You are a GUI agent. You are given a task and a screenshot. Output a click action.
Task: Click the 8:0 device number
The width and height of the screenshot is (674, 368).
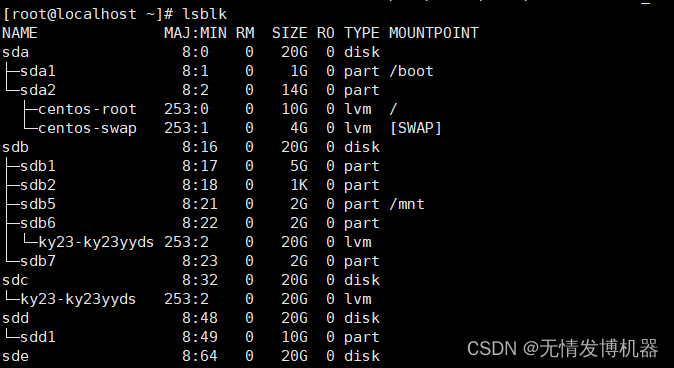pos(196,52)
